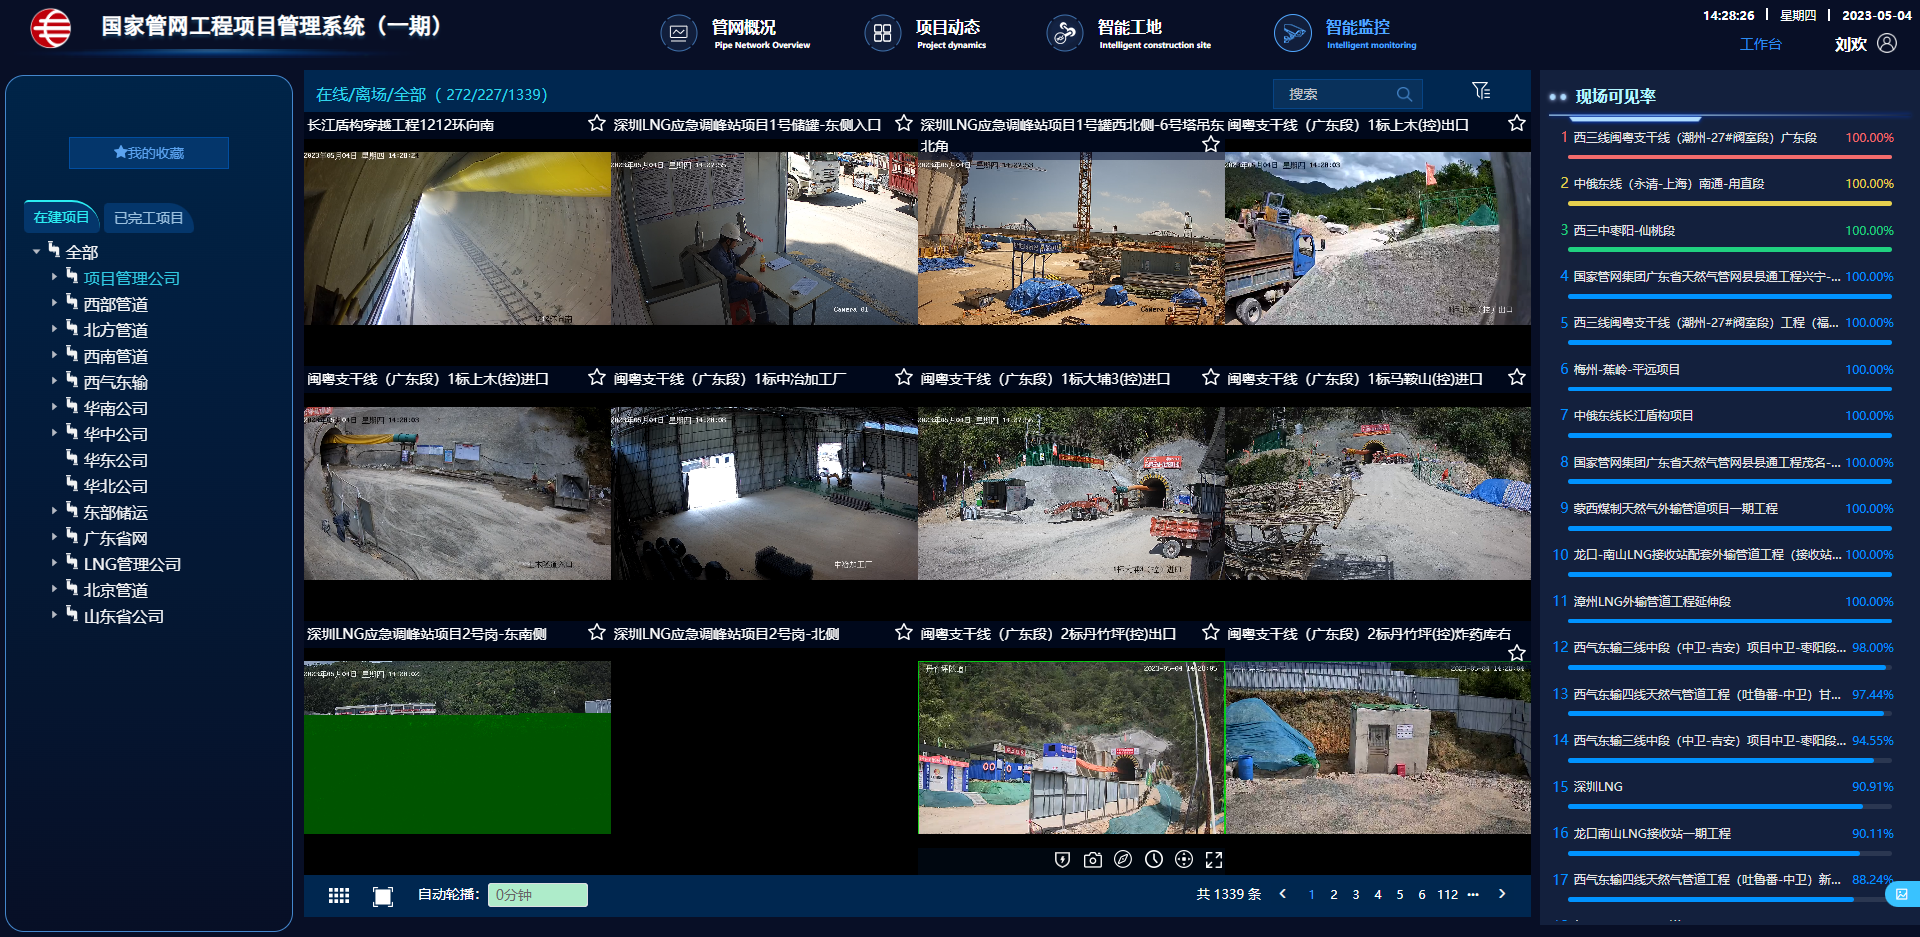1920x937 pixels.
Task: Star the 深圳LNG 2号岗-东南侧 camera
Action: 597,632
